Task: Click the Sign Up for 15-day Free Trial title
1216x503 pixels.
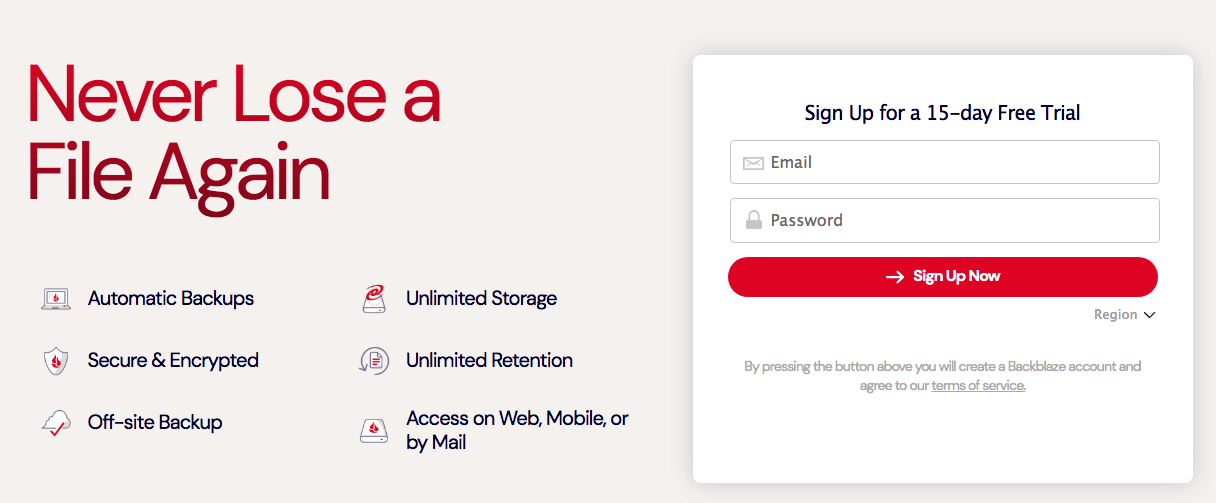Action: [943, 112]
